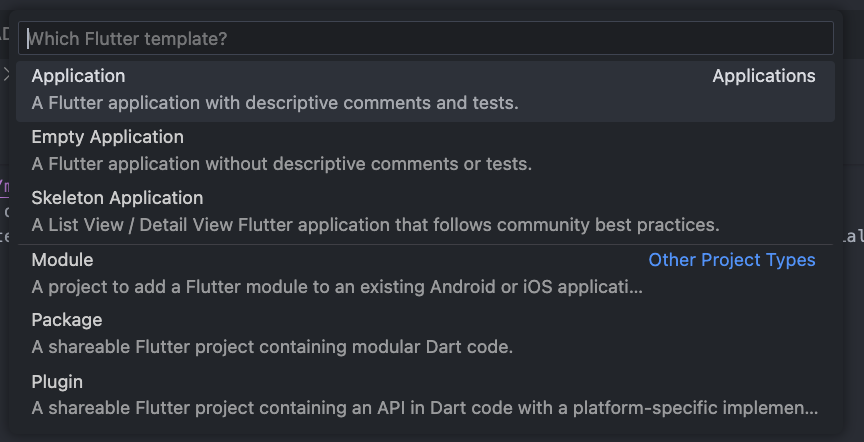Screen dimensions: 864x442
Task: Click 'add a Flutter module to existing' description
Action: pos(337,287)
